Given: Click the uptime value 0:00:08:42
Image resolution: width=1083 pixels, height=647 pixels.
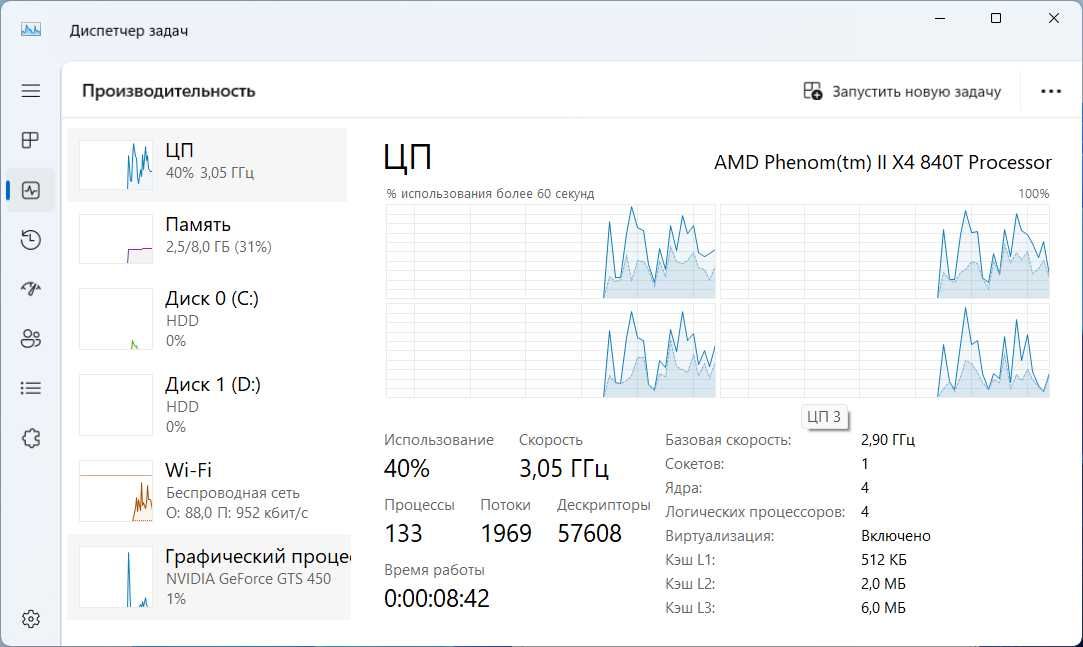Looking at the screenshot, I should [x=437, y=598].
